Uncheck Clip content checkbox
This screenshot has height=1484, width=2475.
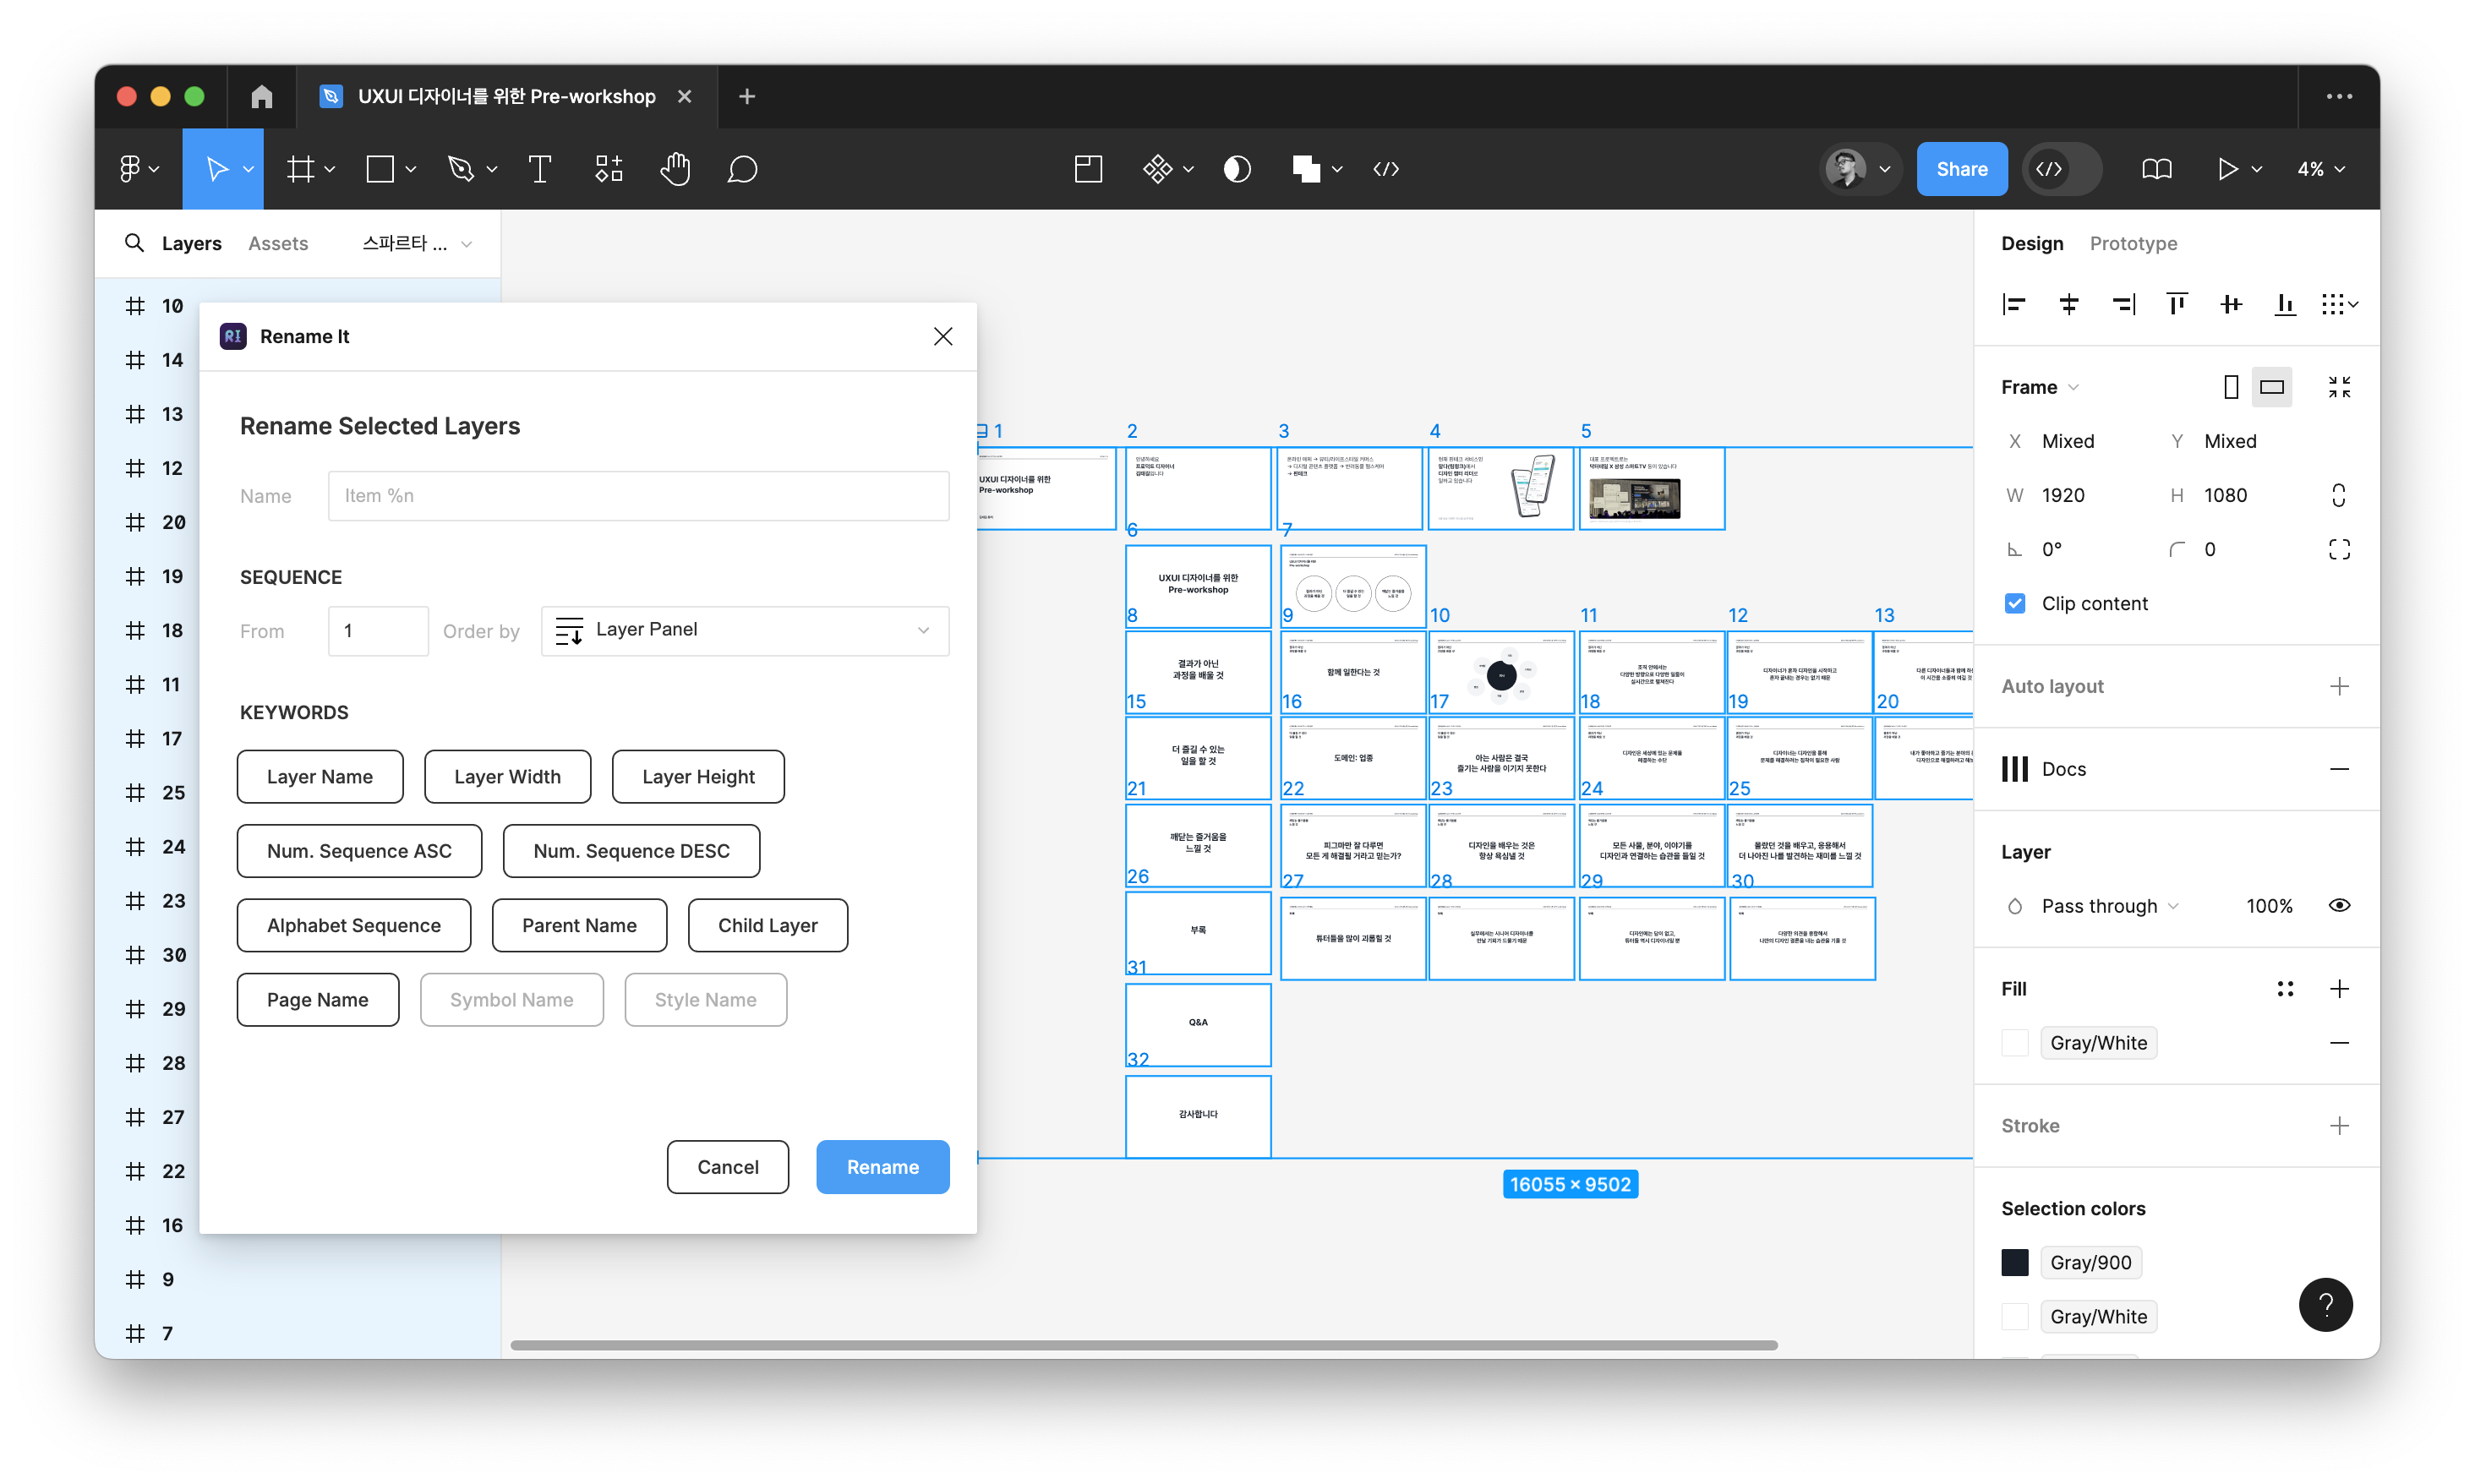[2015, 603]
